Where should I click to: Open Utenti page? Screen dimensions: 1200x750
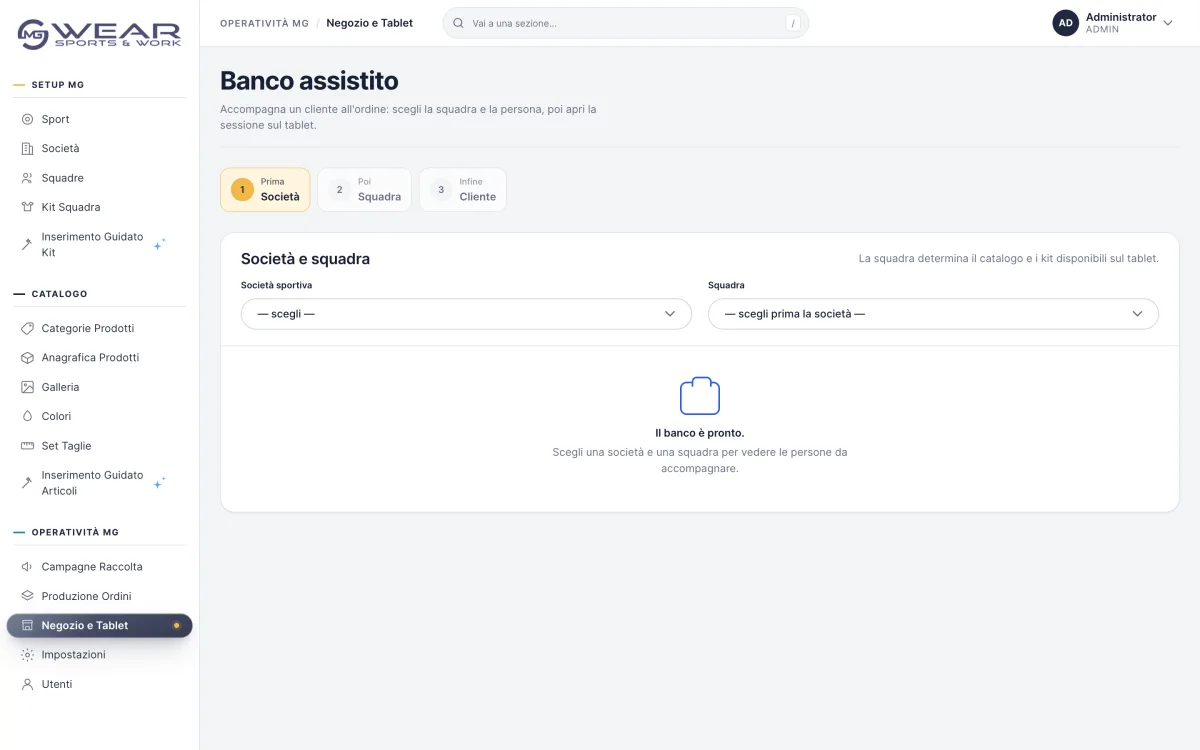click(99, 684)
